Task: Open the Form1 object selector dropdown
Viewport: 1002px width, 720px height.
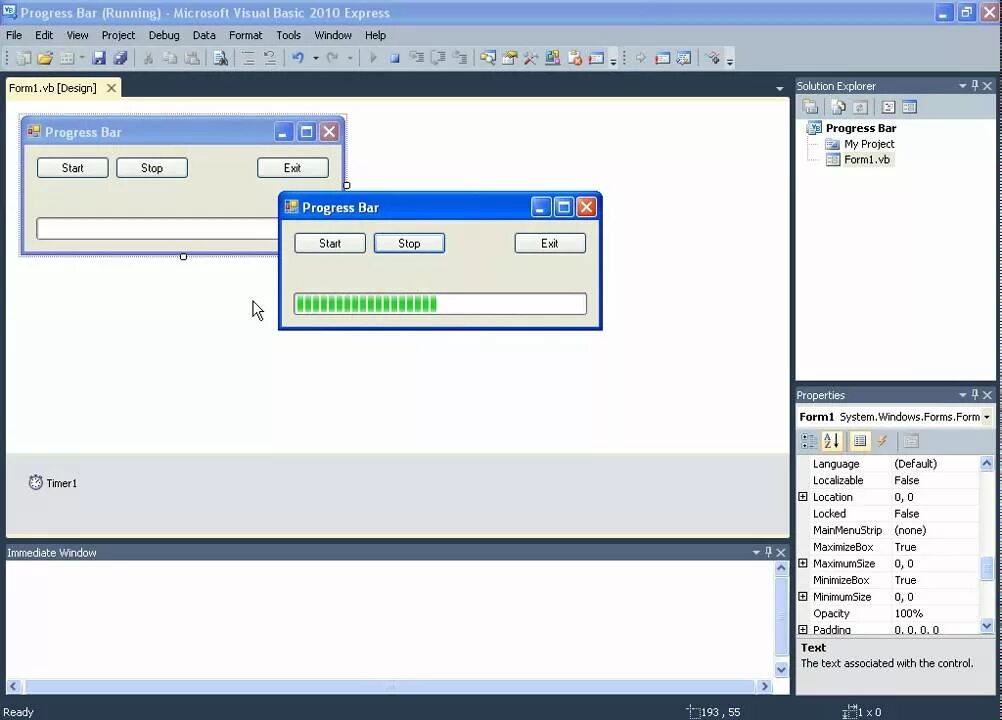Action: (x=987, y=417)
